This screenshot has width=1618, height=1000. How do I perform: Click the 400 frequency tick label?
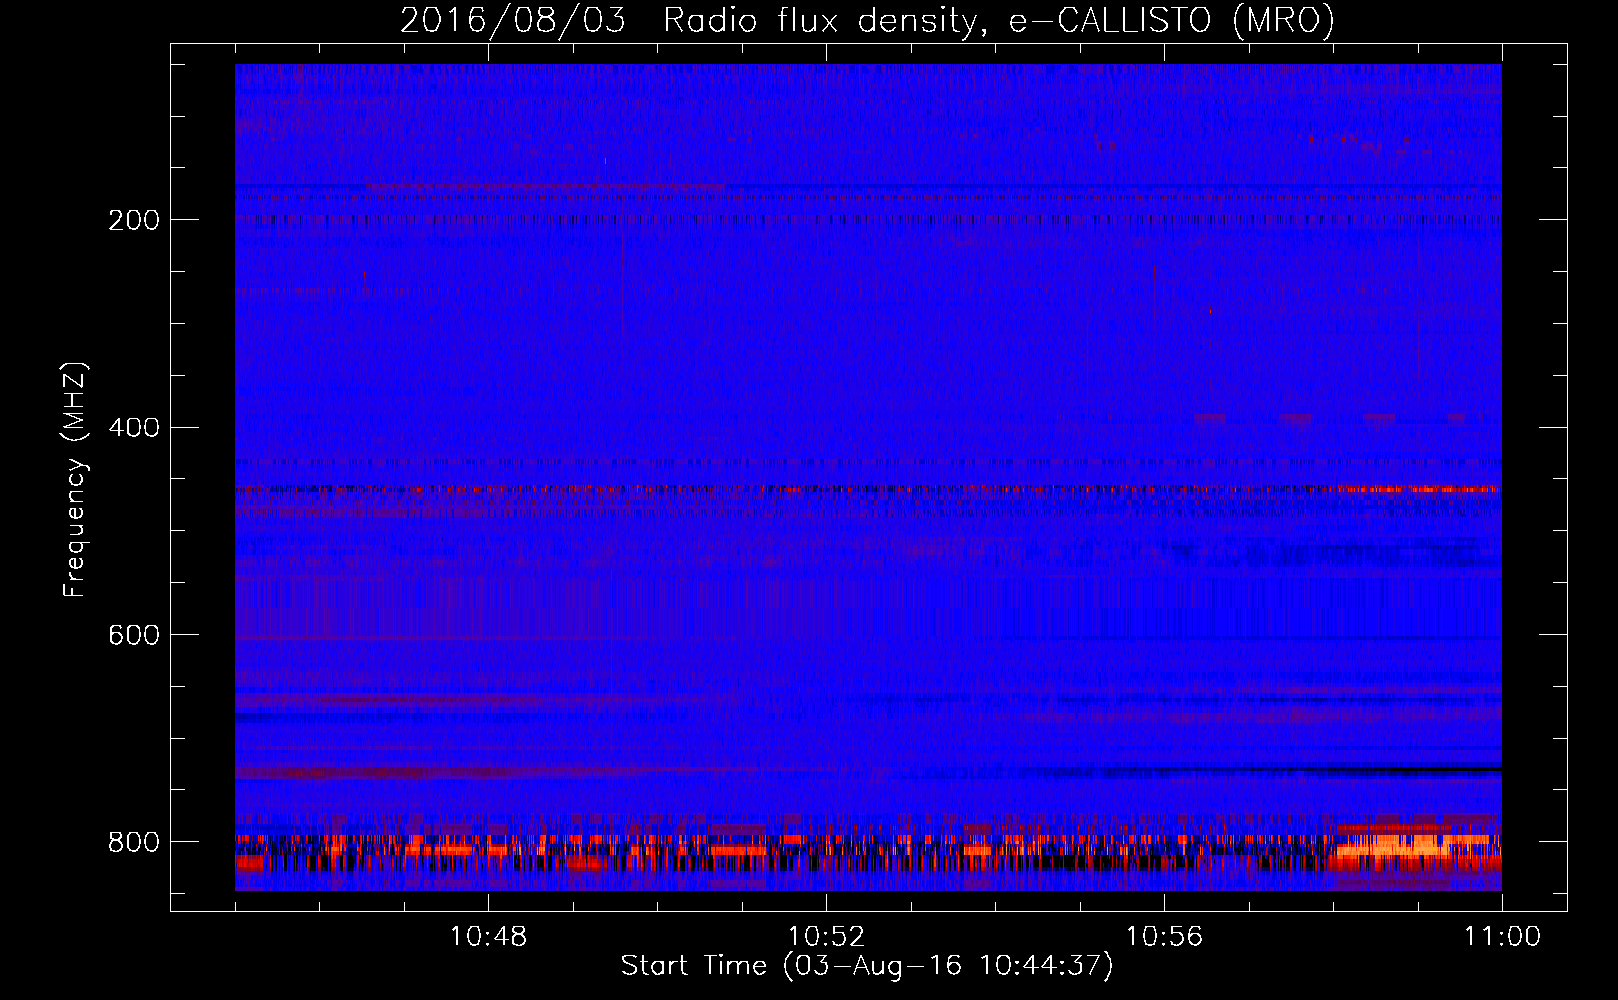click(x=134, y=428)
